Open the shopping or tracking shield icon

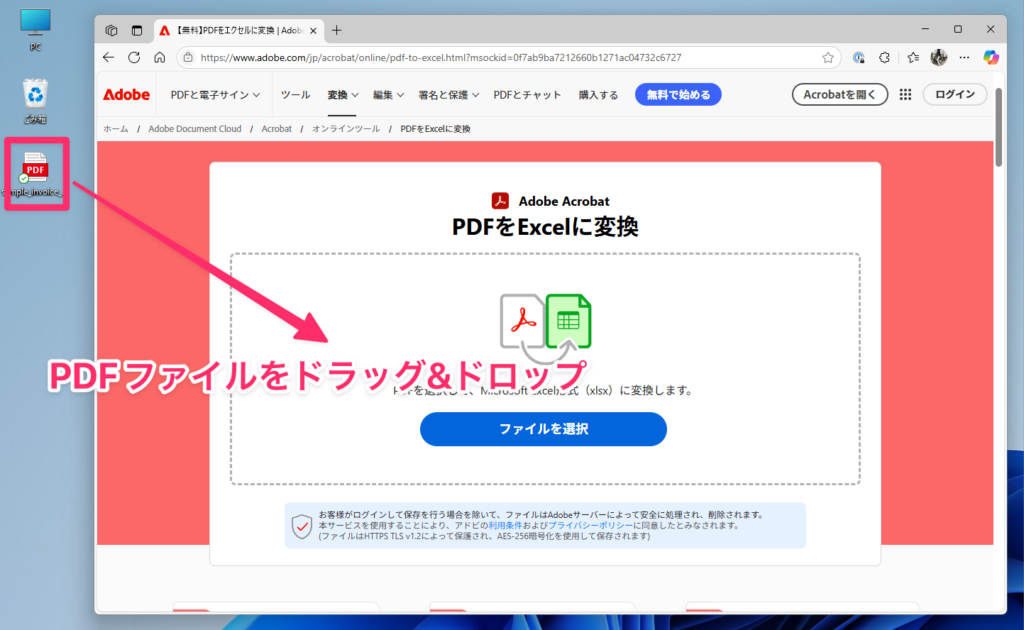859,57
